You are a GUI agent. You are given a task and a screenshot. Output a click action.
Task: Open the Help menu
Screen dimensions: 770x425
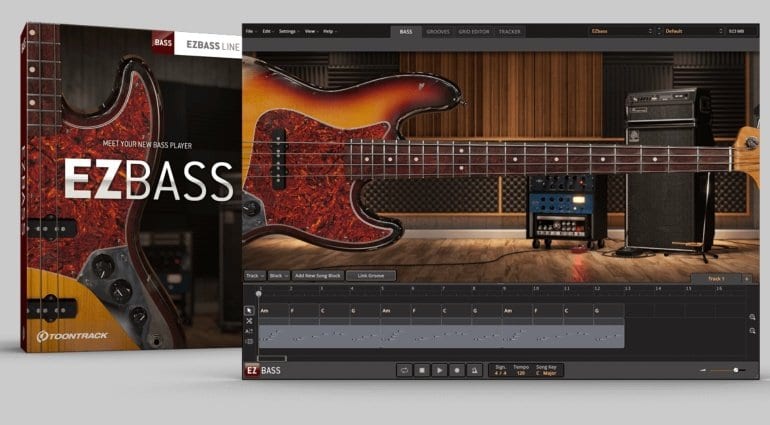click(x=329, y=31)
